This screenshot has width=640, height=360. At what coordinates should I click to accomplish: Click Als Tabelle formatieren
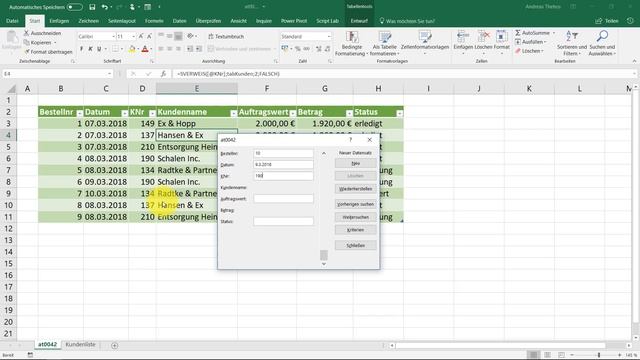384,43
